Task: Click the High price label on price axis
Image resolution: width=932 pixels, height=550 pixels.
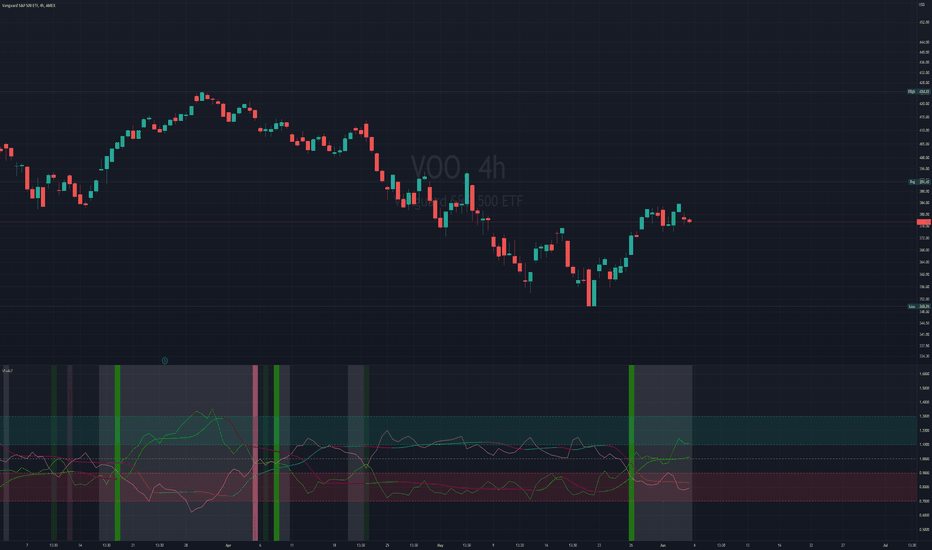Action: coord(918,92)
